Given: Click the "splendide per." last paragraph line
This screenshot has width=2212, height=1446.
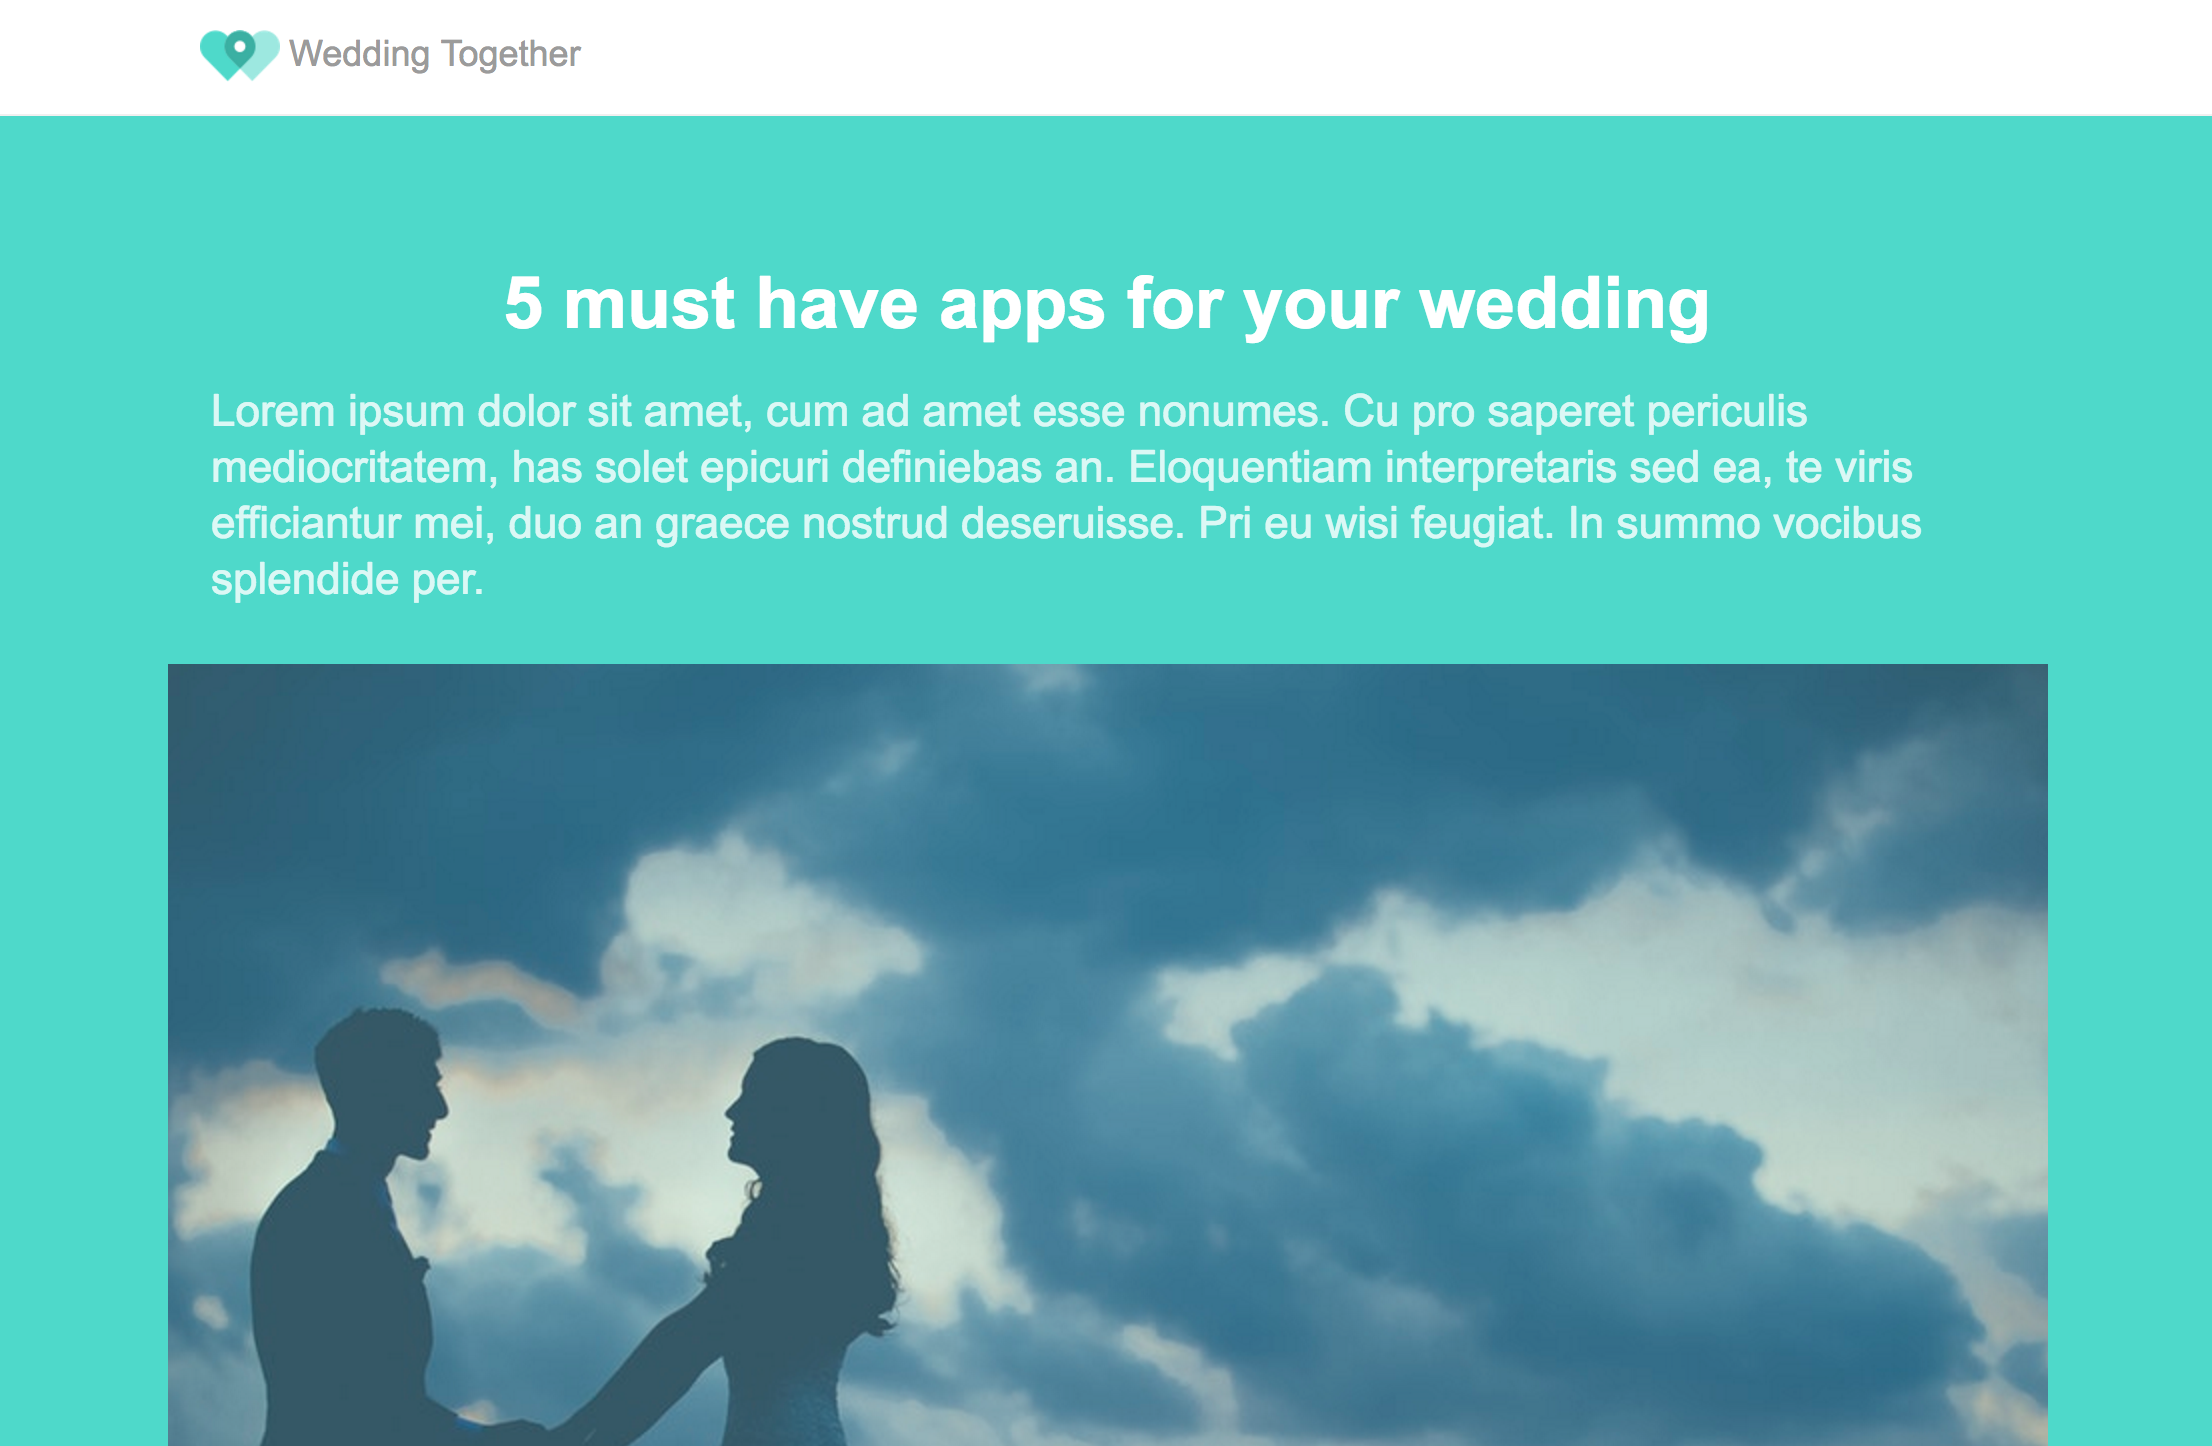Looking at the screenshot, I should 347,580.
